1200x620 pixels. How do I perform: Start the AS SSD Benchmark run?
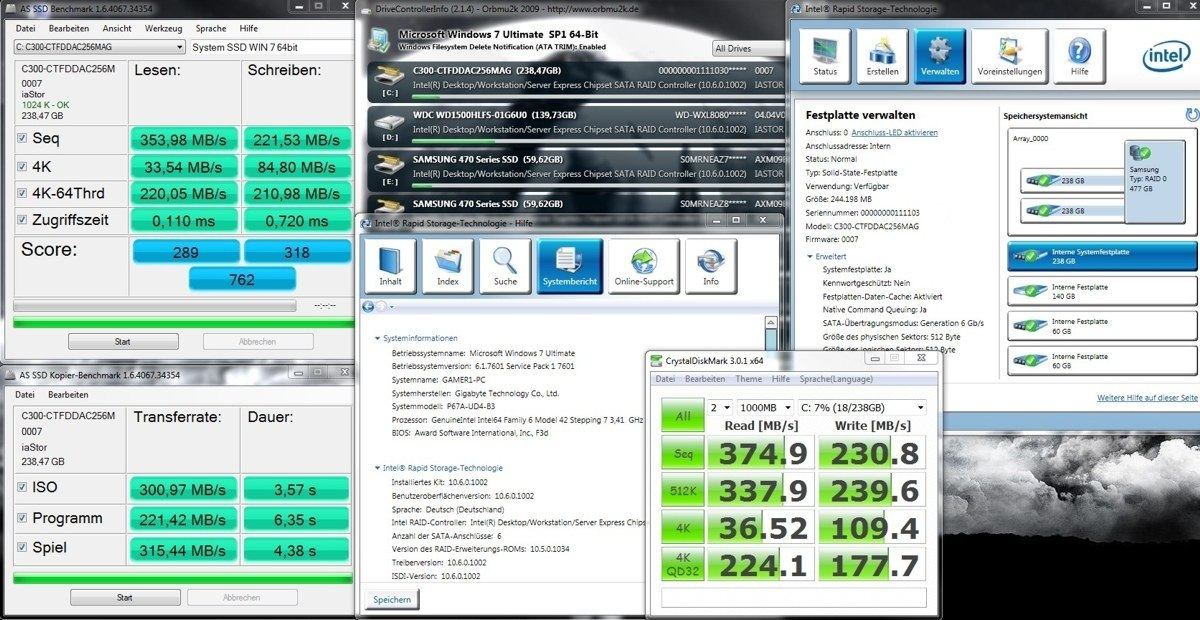pyautogui.click(x=123, y=341)
